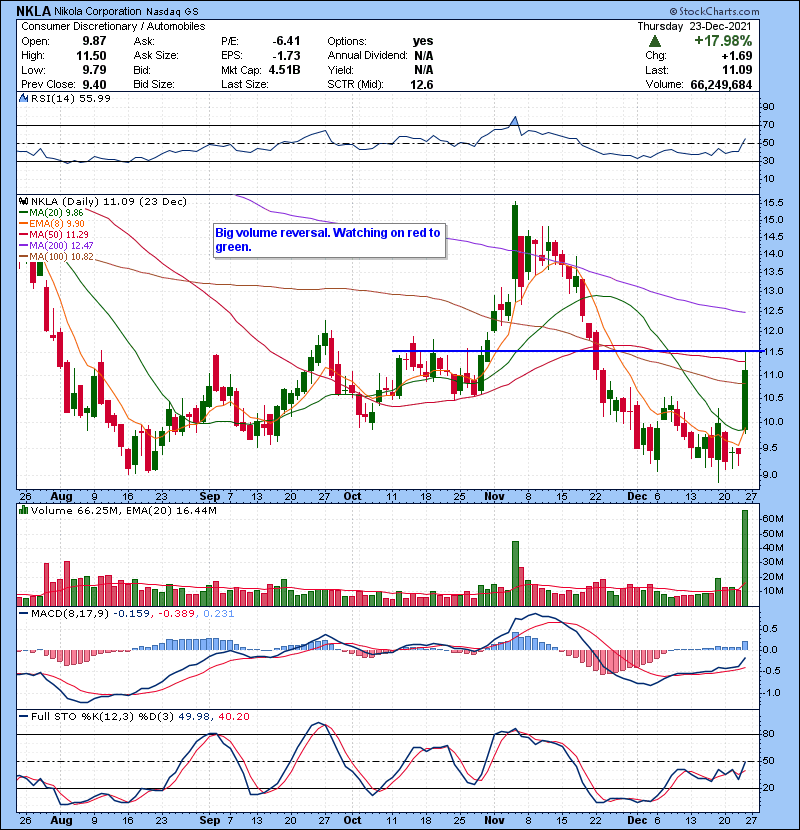Click the MA(50) 11.29 legend entry
800x830 pixels.
click(x=54, y=234)
